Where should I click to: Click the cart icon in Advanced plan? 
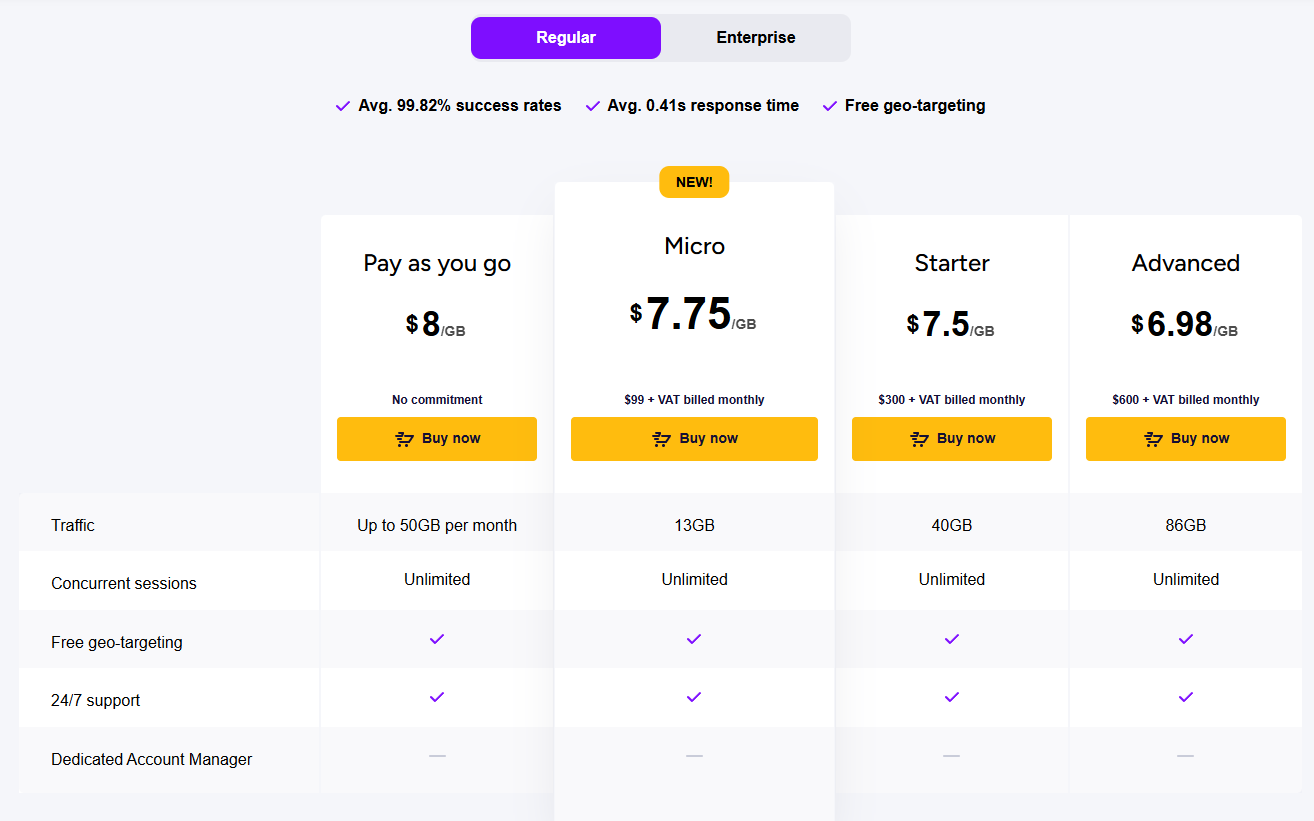coord(1154,439)
